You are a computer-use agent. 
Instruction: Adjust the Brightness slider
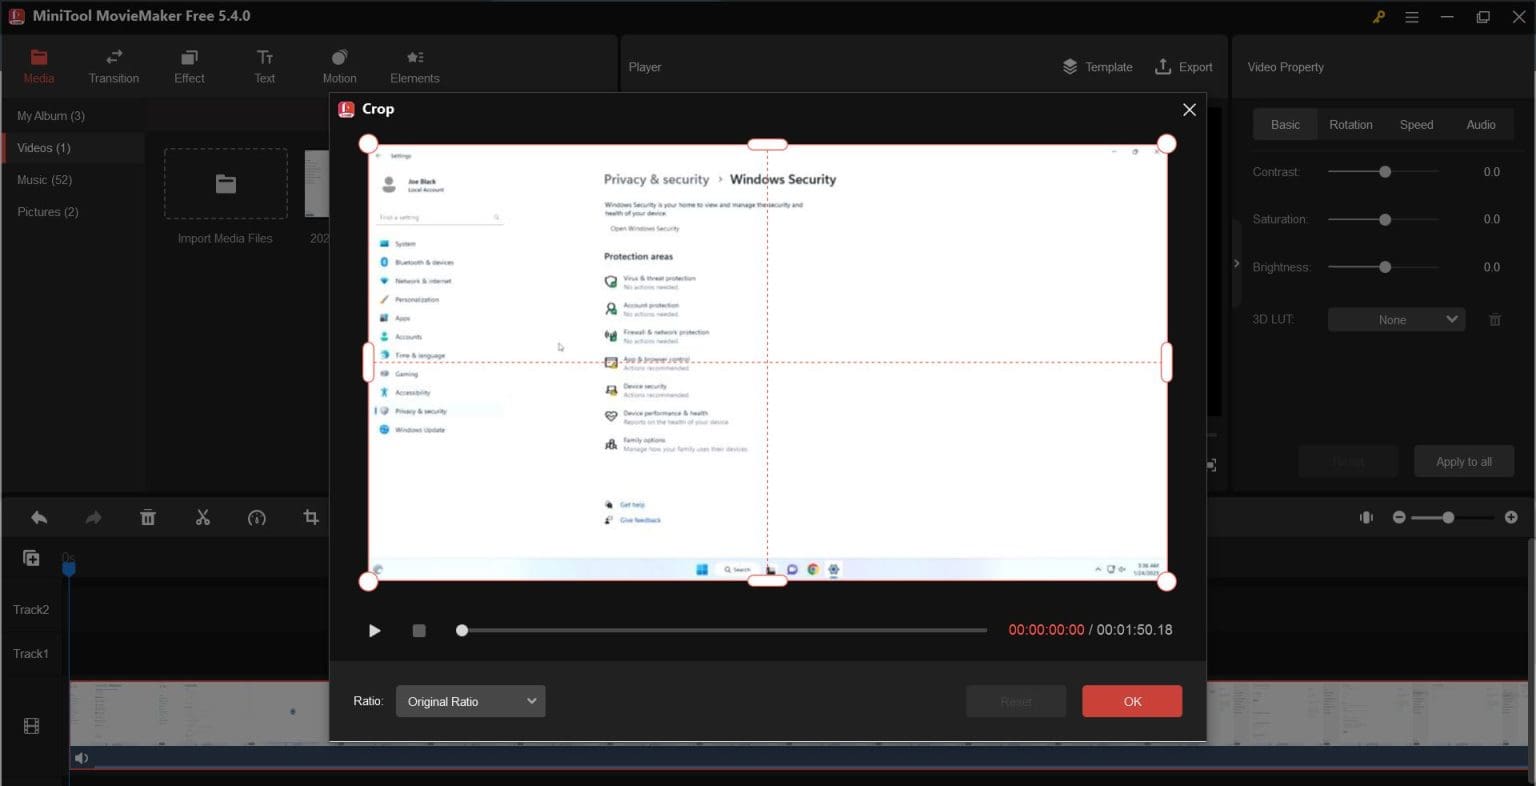point(1384,267)
